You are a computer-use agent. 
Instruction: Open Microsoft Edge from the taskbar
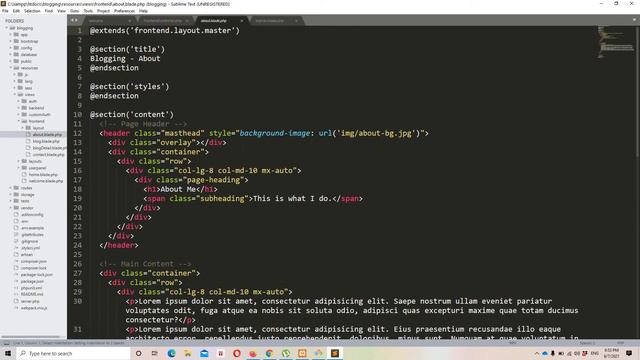[x=171, y=353]
